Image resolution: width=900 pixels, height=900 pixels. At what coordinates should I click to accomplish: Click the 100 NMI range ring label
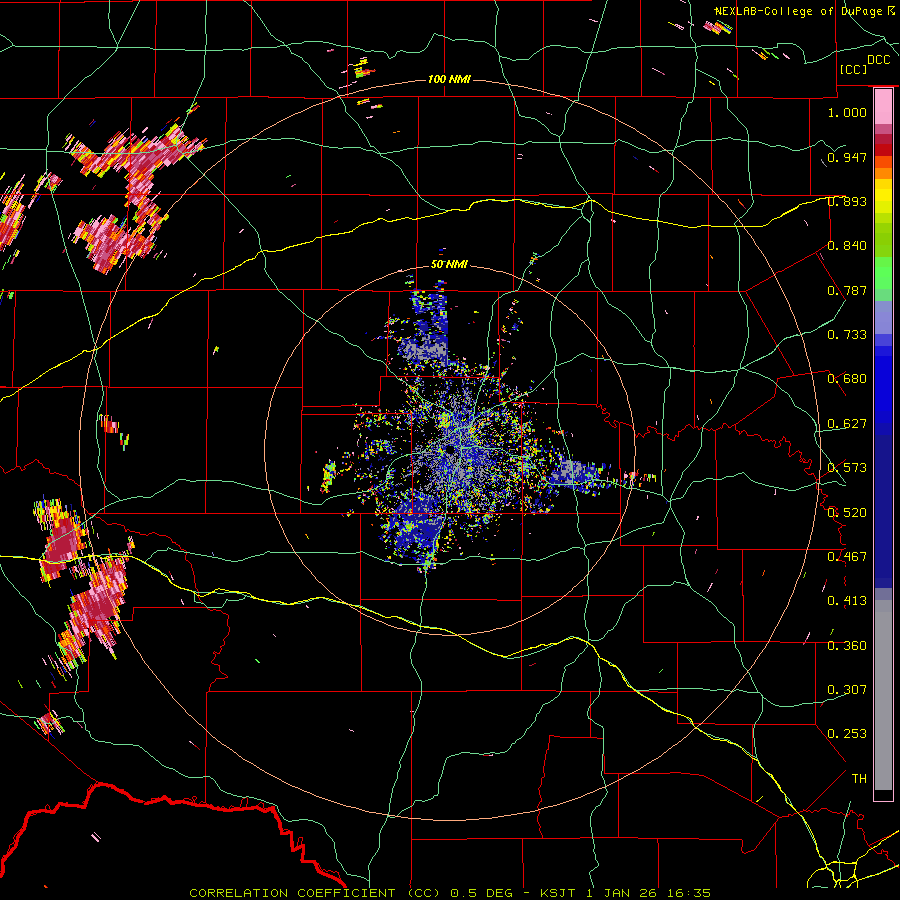coord(449,79)
